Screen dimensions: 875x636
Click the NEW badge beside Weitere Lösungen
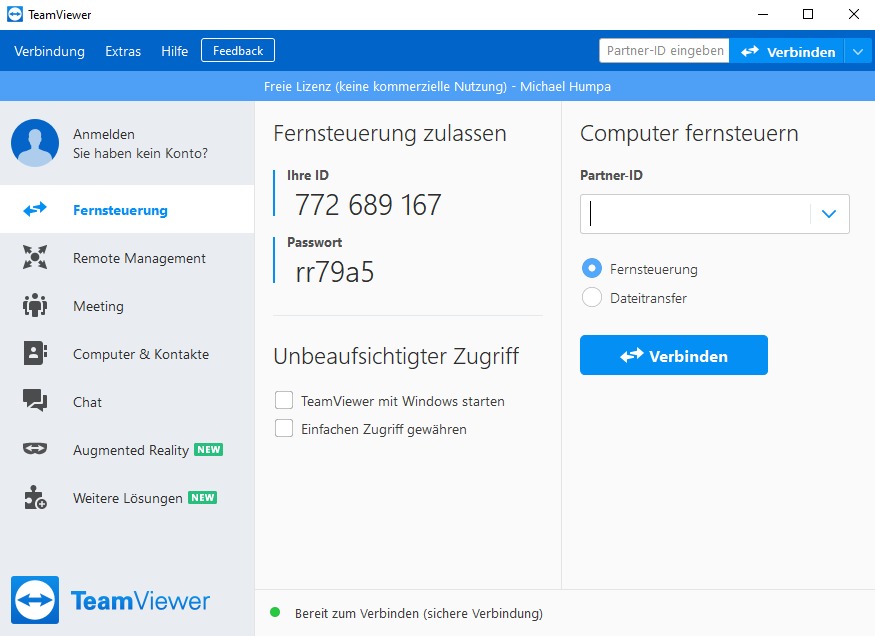[203, 498]
